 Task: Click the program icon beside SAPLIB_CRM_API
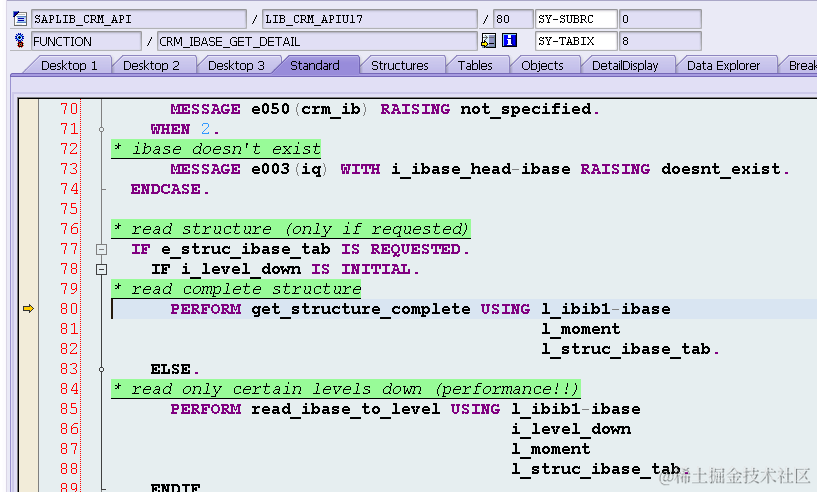click(x=20, y=19)
